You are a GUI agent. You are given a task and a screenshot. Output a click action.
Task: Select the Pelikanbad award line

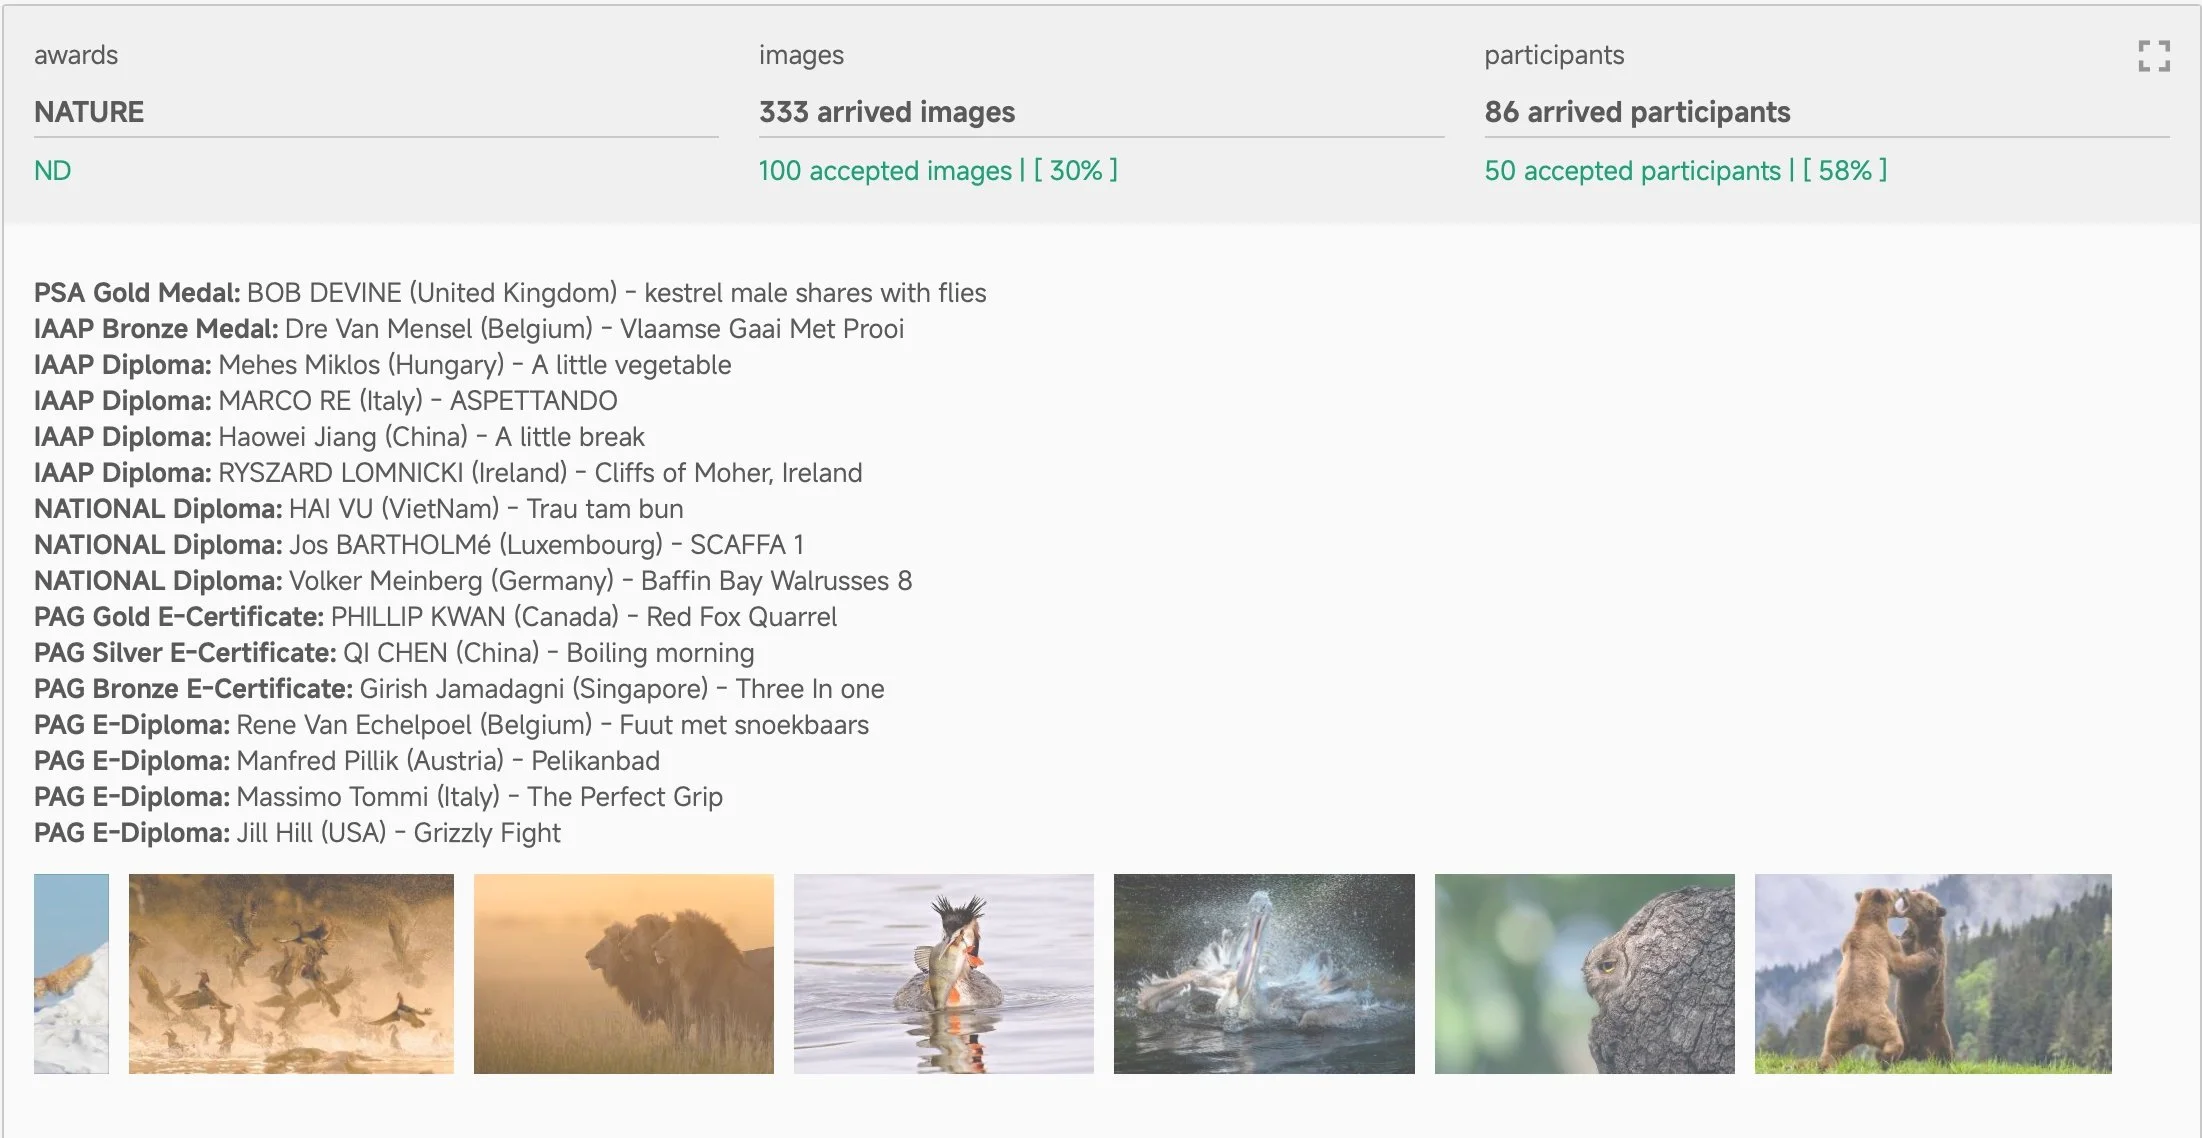tap(346, 761)
